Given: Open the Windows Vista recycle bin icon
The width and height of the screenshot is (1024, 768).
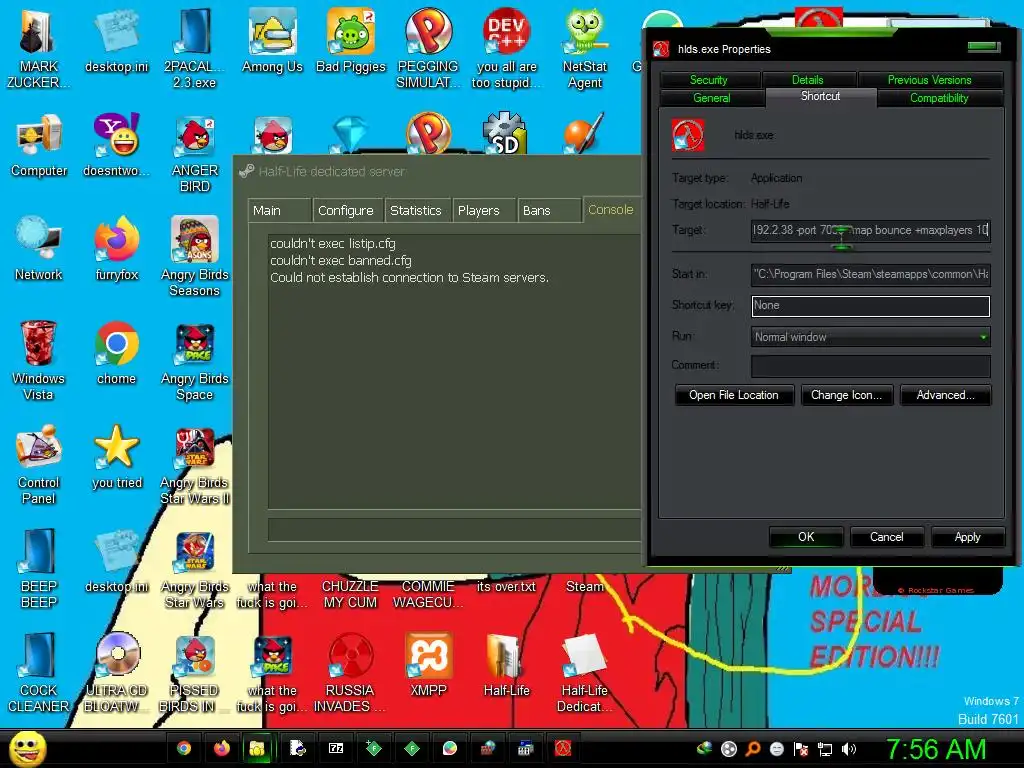Looking at the screenshot, I should (x=38, y=361).
